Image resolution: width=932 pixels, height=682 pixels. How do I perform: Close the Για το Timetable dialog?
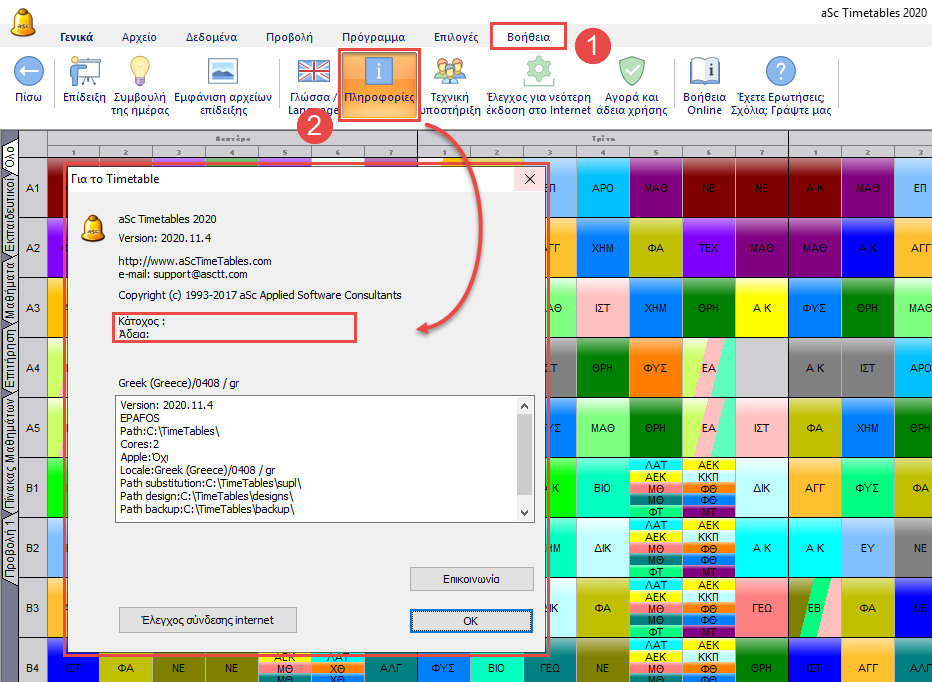(x=530, y=179)
